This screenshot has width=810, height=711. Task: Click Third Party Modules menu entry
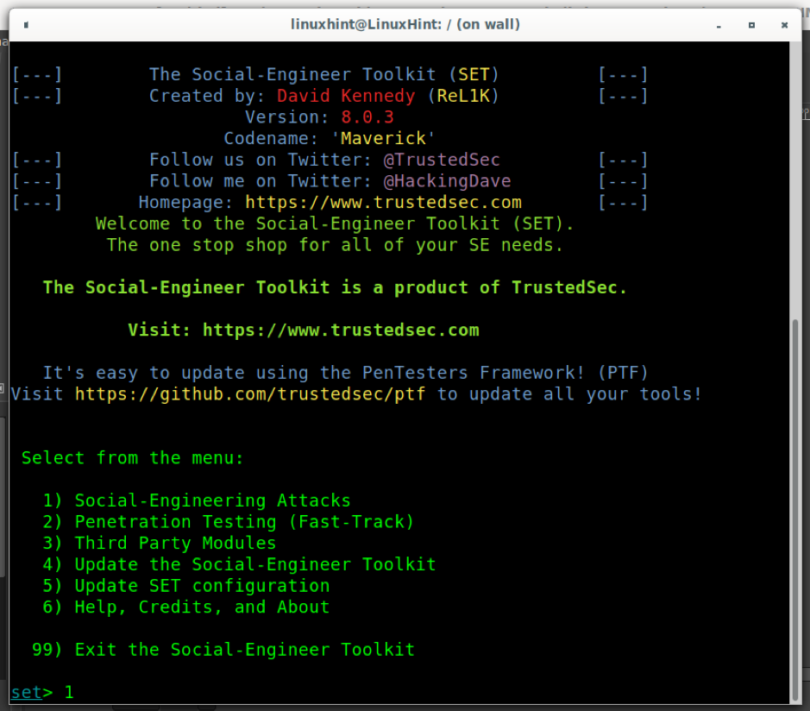(x=175, y=543)
